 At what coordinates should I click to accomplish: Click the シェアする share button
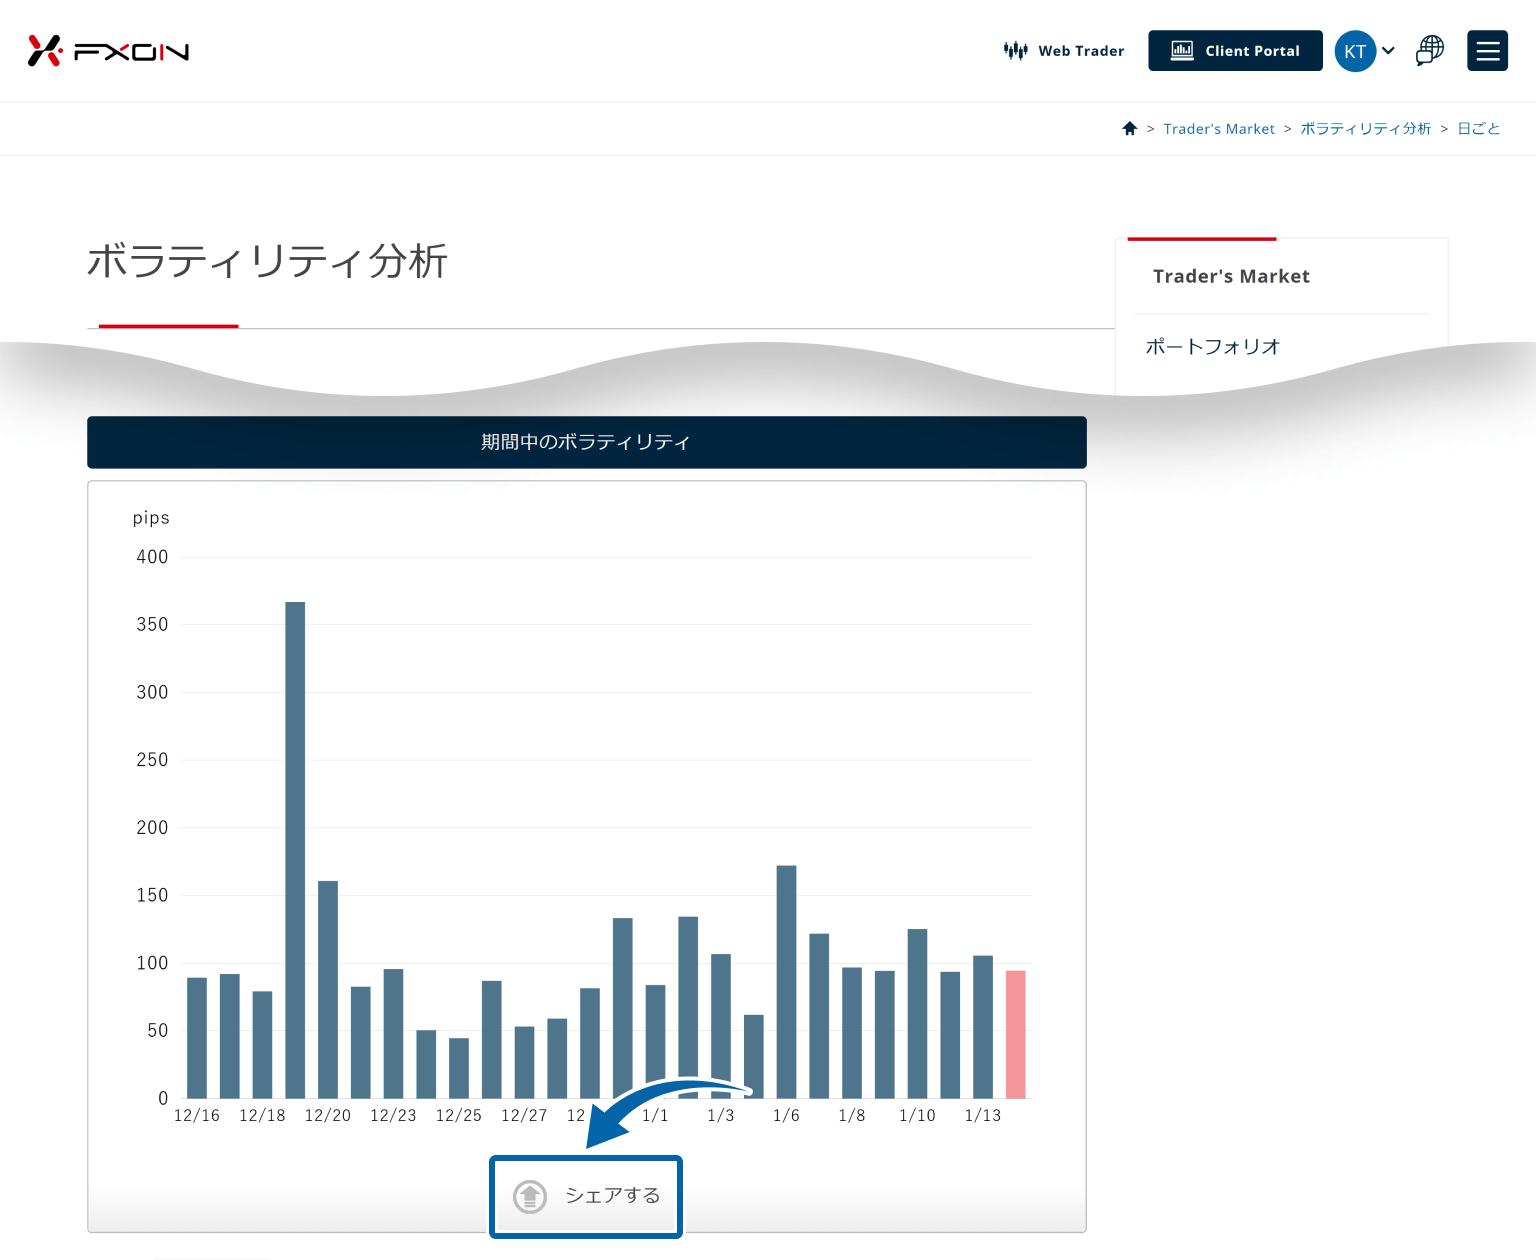586,1196
